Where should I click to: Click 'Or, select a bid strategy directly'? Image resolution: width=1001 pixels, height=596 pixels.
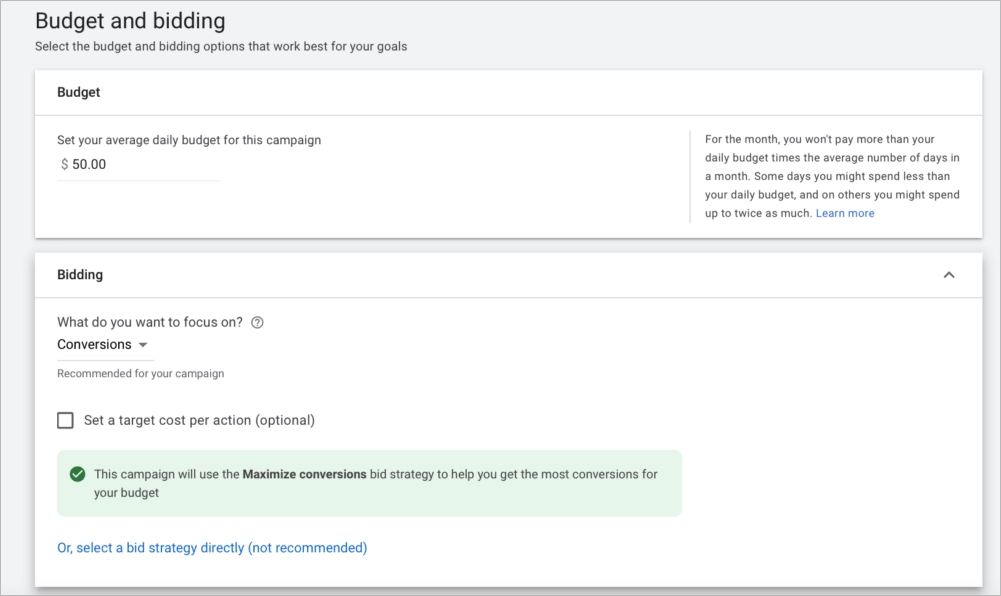(x=212, y=547)
